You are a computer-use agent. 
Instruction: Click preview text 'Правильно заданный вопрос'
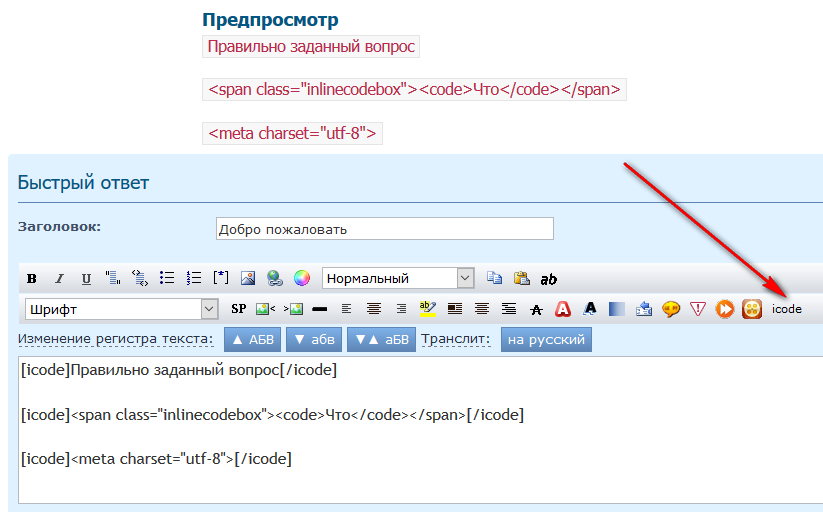point(311,47)
